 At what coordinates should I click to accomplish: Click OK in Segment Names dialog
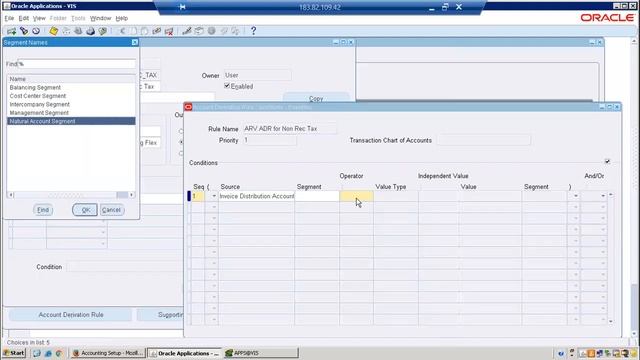pyautogui.click(x=85, y=210)
